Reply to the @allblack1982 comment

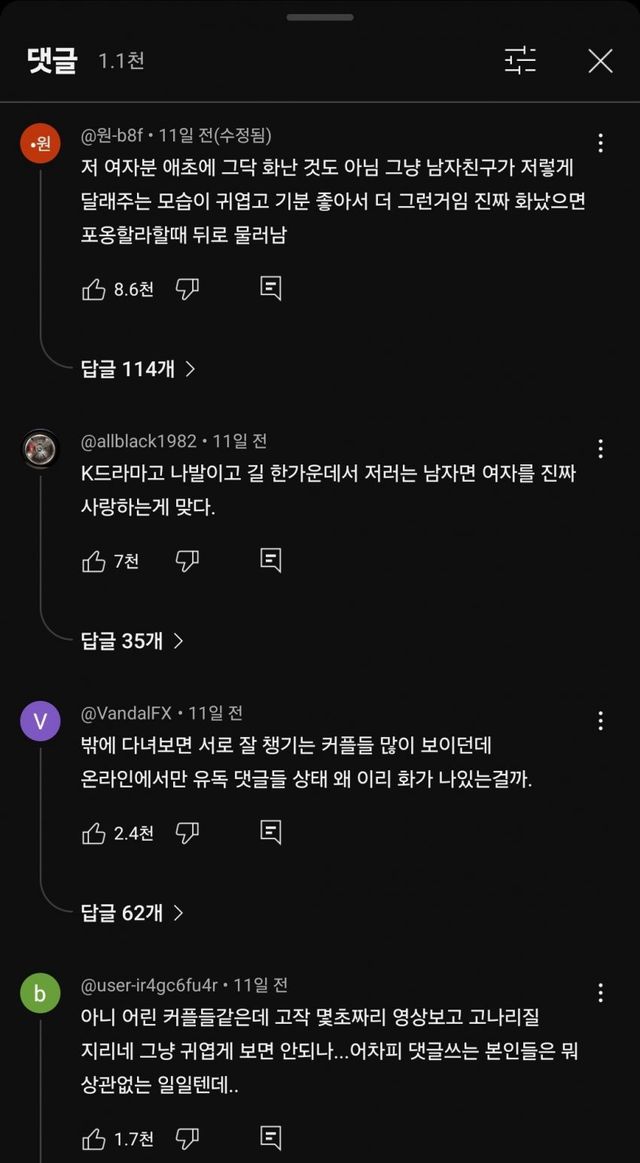tap(270, 561)
